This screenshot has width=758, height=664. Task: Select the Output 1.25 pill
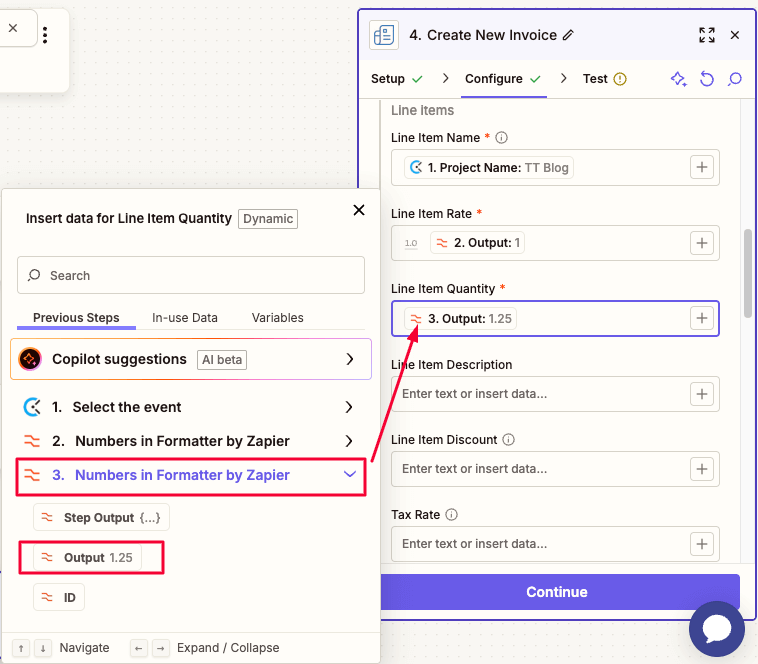(87, 558)
